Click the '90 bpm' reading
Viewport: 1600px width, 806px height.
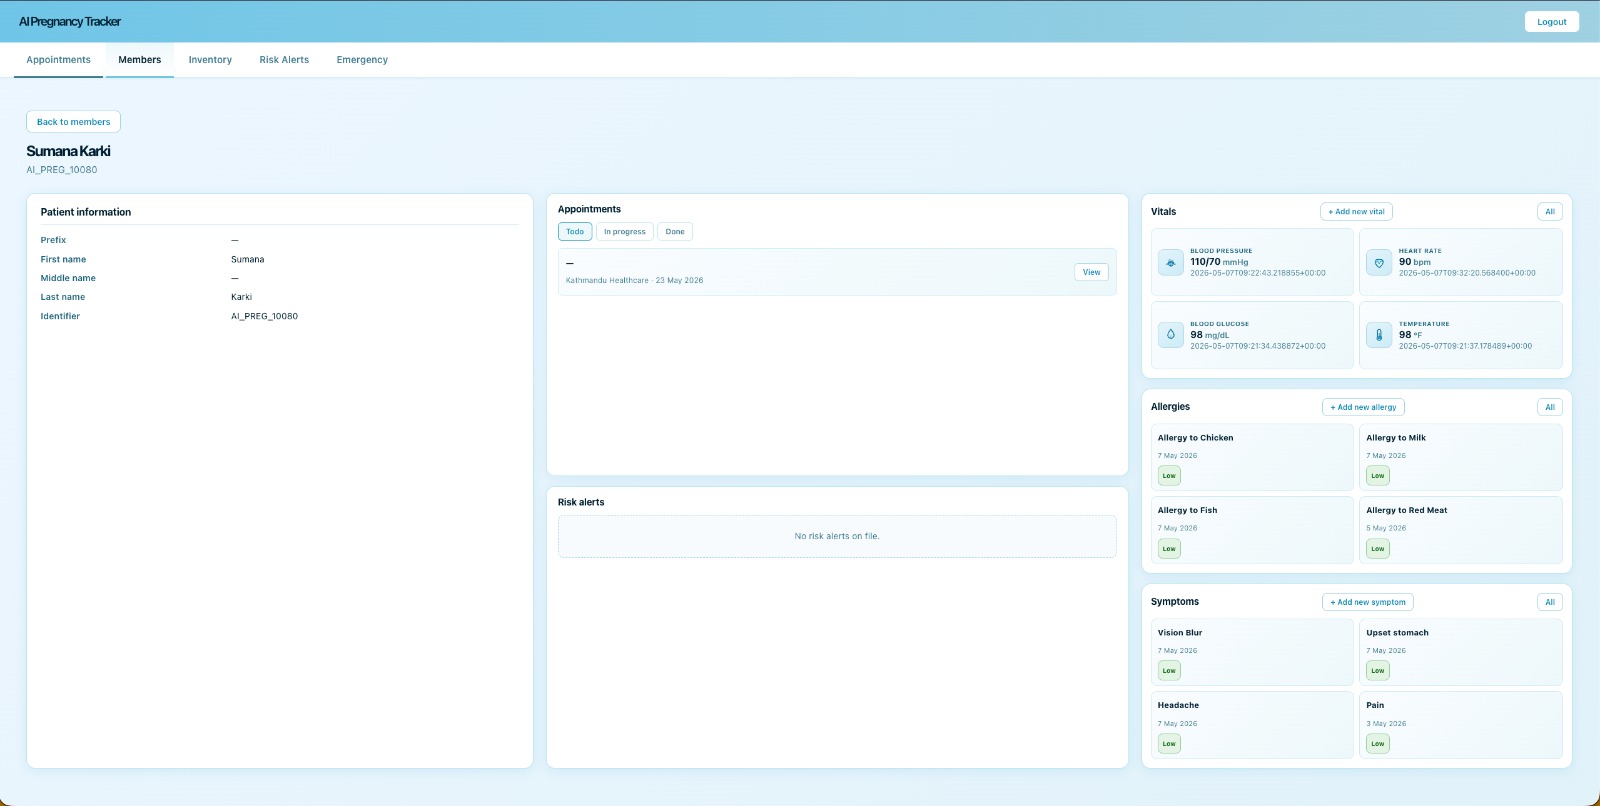pos(1415,262)
